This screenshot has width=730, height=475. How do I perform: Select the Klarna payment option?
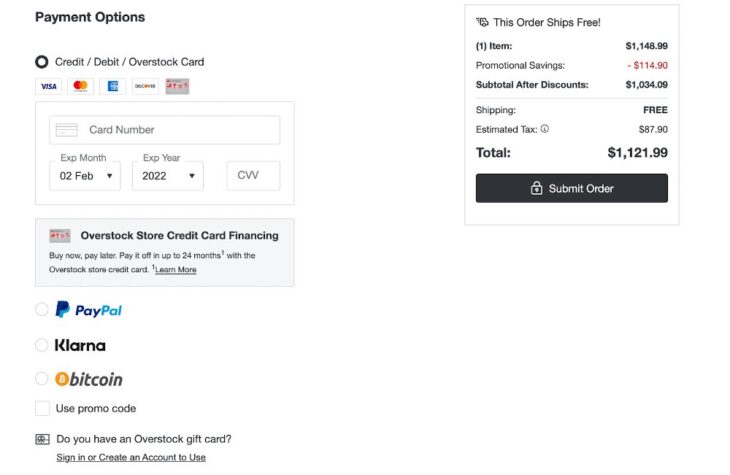tap(42, 345)
